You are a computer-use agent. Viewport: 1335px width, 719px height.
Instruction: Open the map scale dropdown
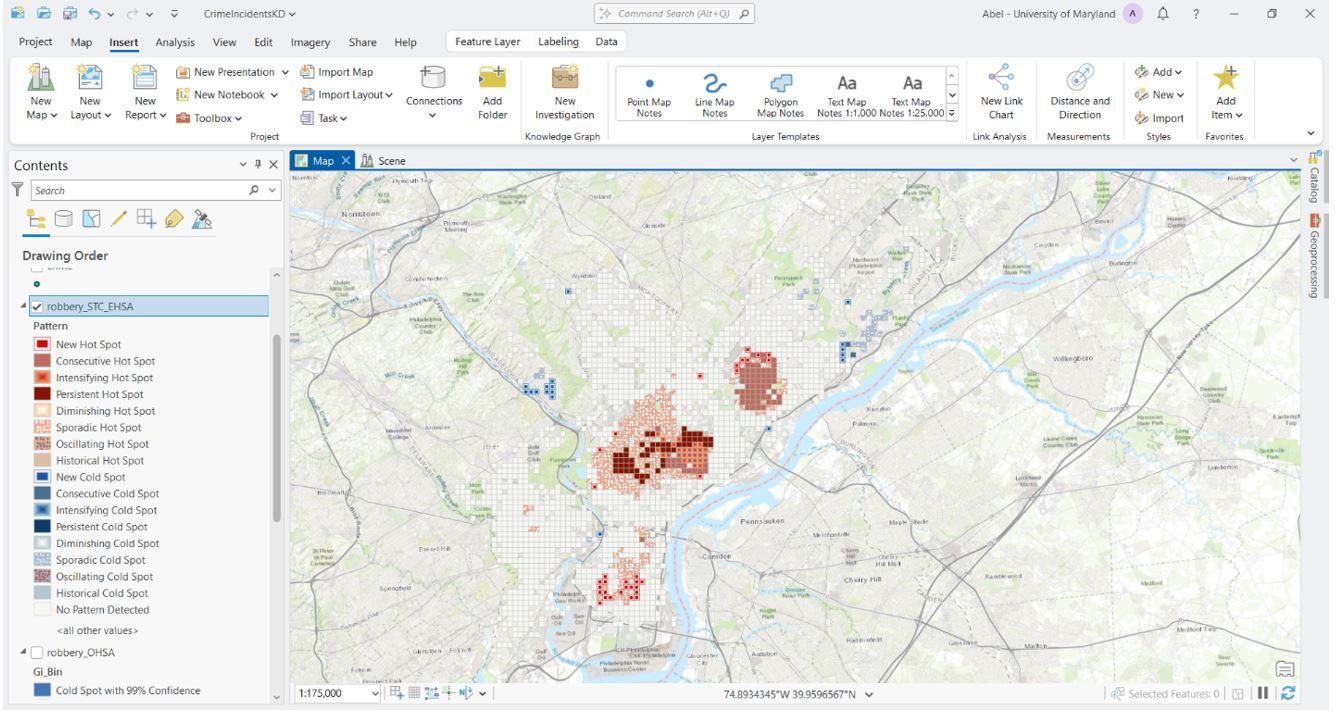click(375, 693)
